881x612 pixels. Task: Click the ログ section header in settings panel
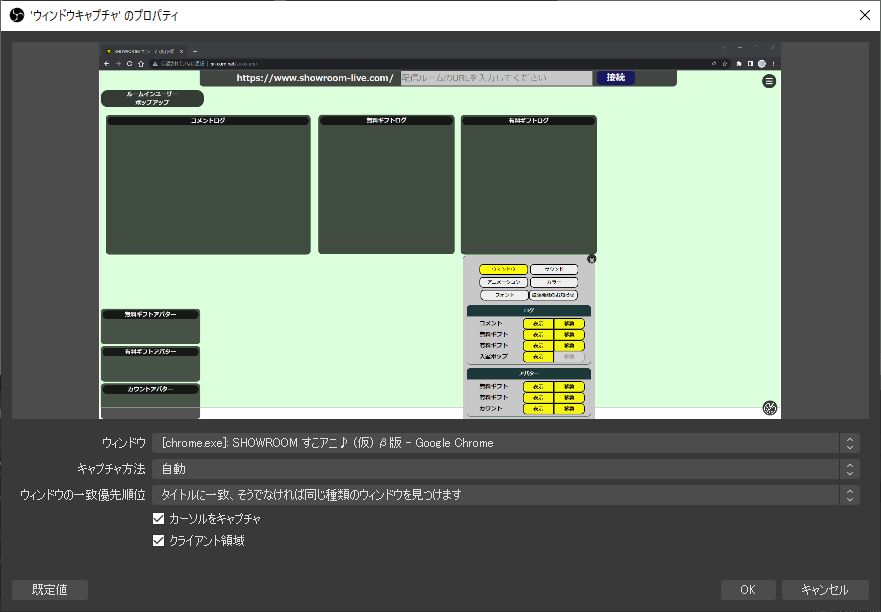click(529, 310)
